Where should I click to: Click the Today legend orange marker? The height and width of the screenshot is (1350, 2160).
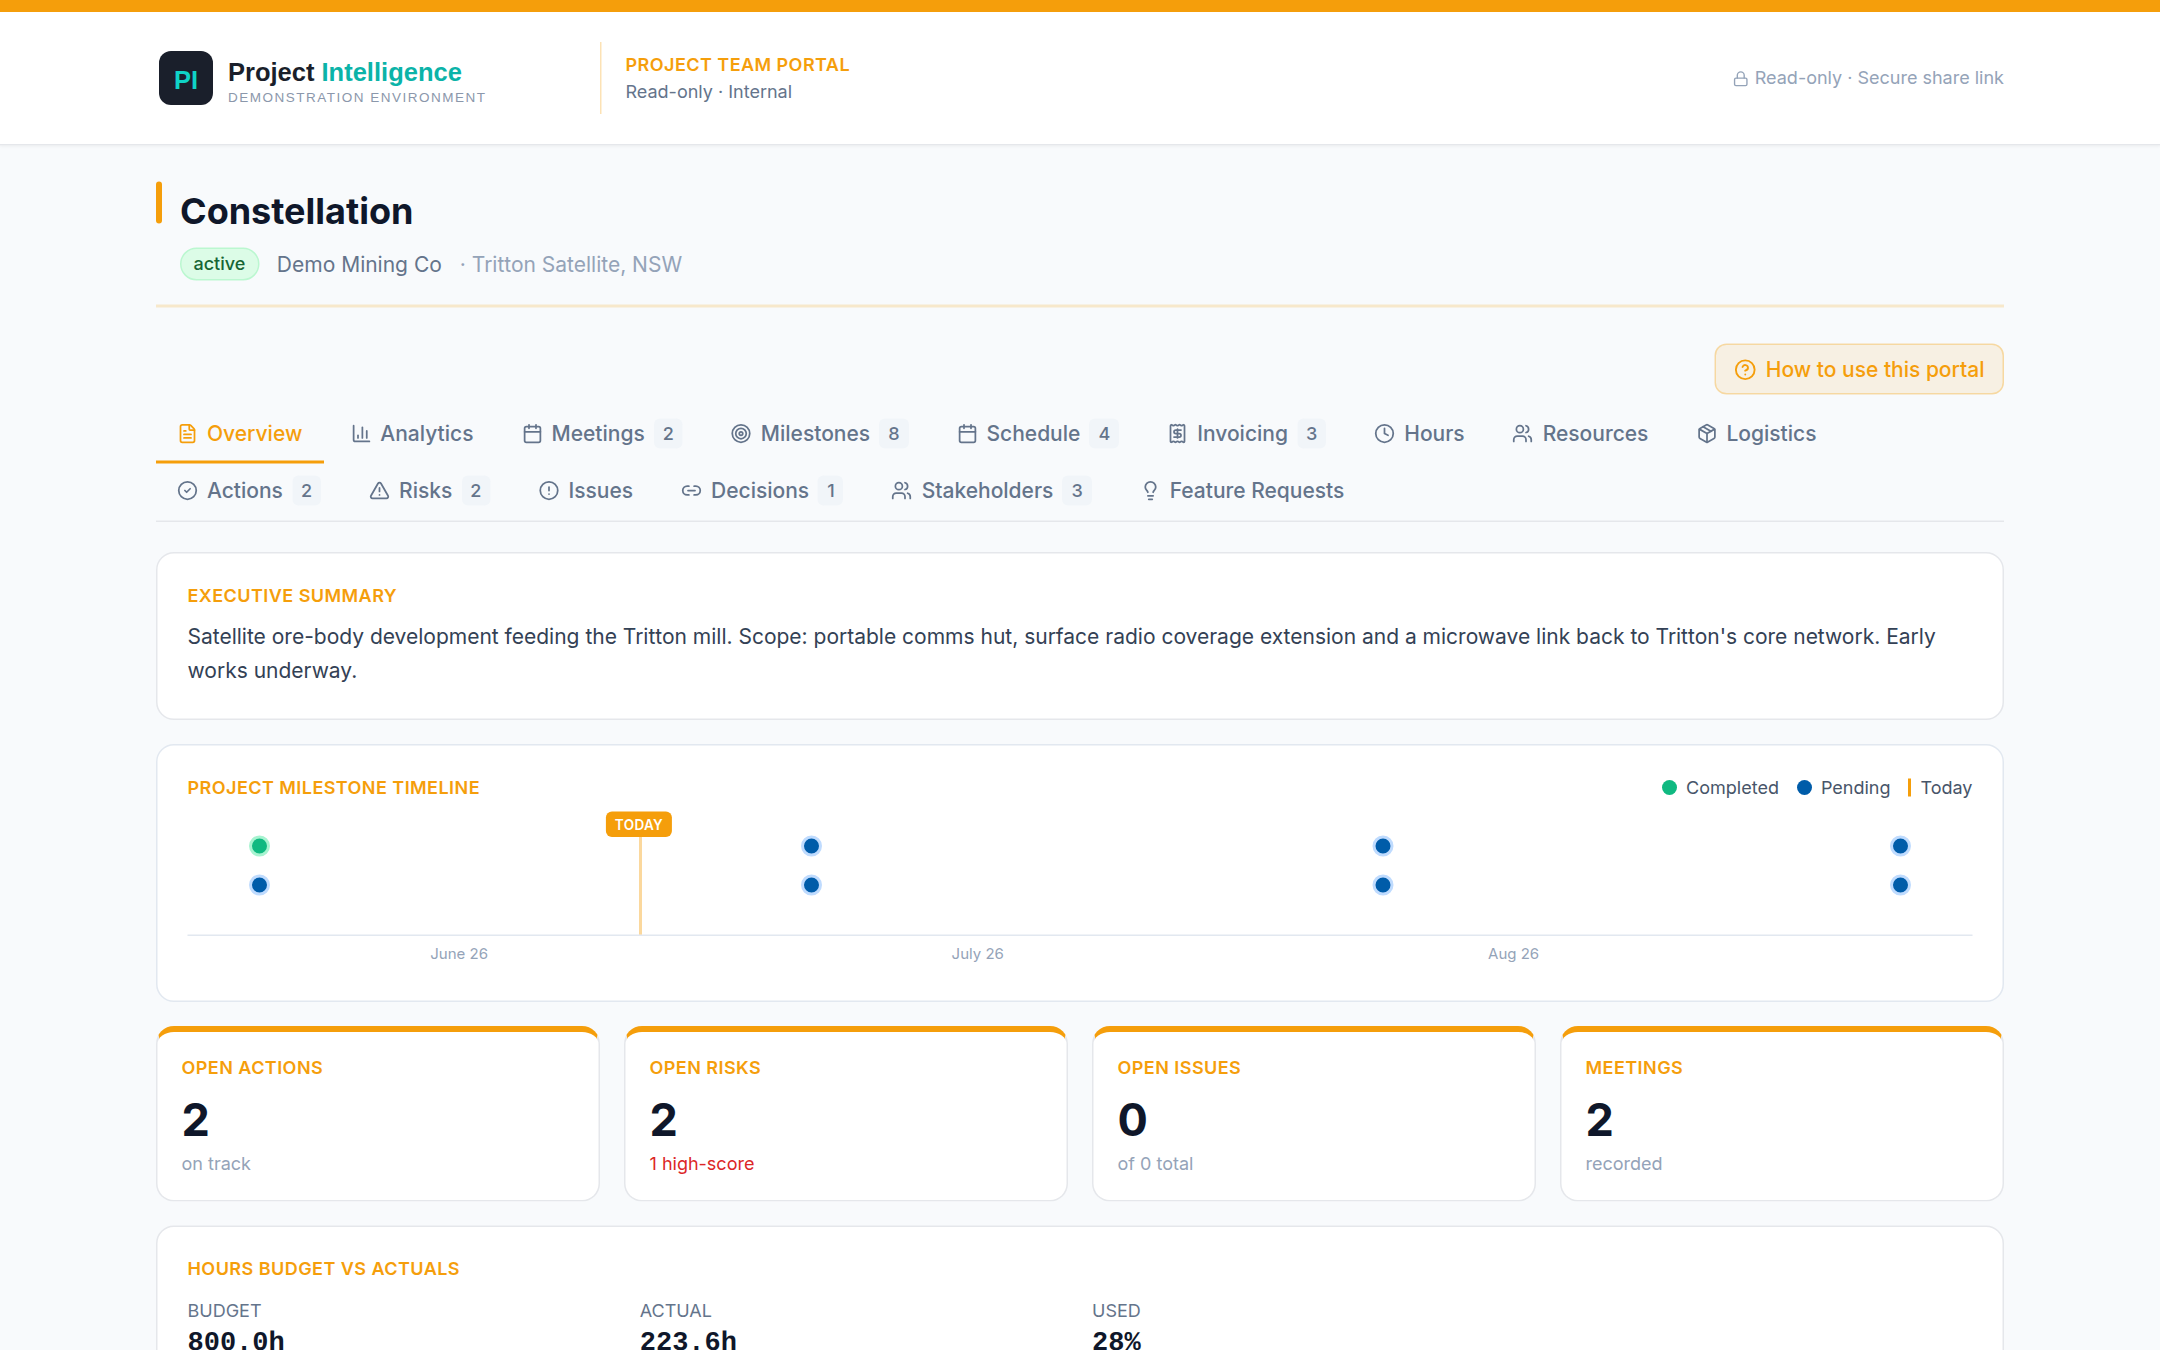[x=1909, y=788]
